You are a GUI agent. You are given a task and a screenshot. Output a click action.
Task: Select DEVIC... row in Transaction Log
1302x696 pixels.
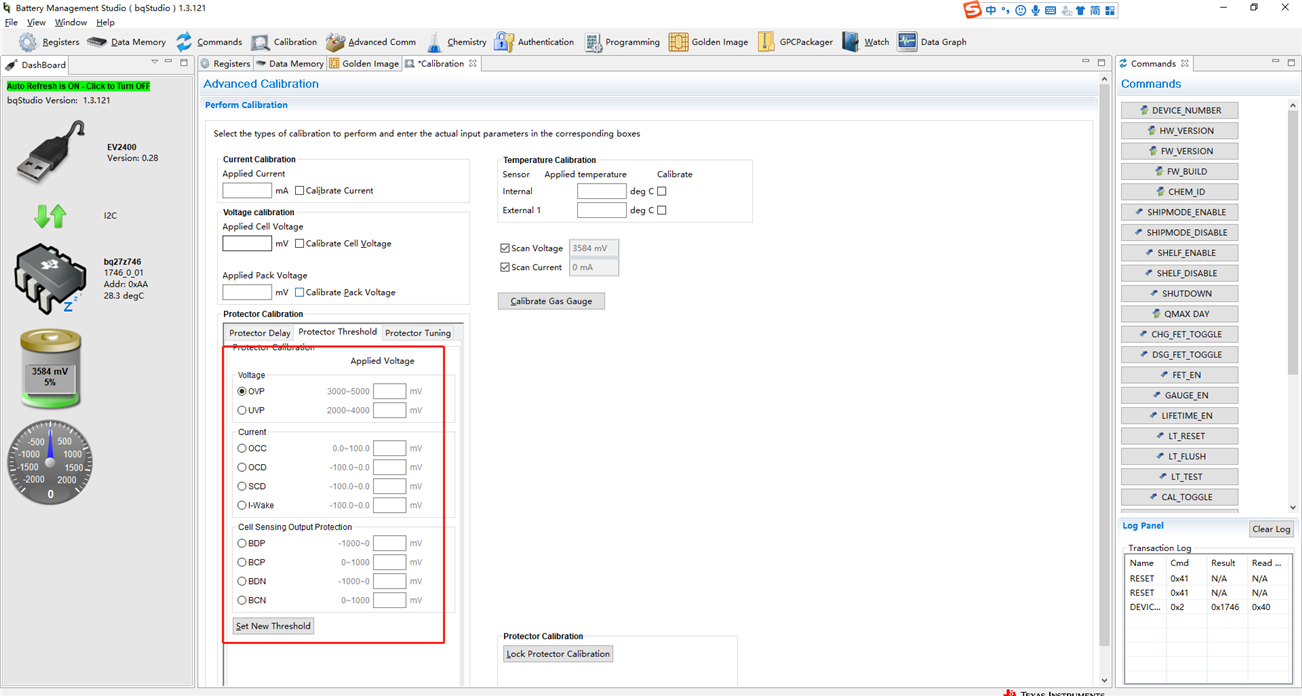(1208, 607)
